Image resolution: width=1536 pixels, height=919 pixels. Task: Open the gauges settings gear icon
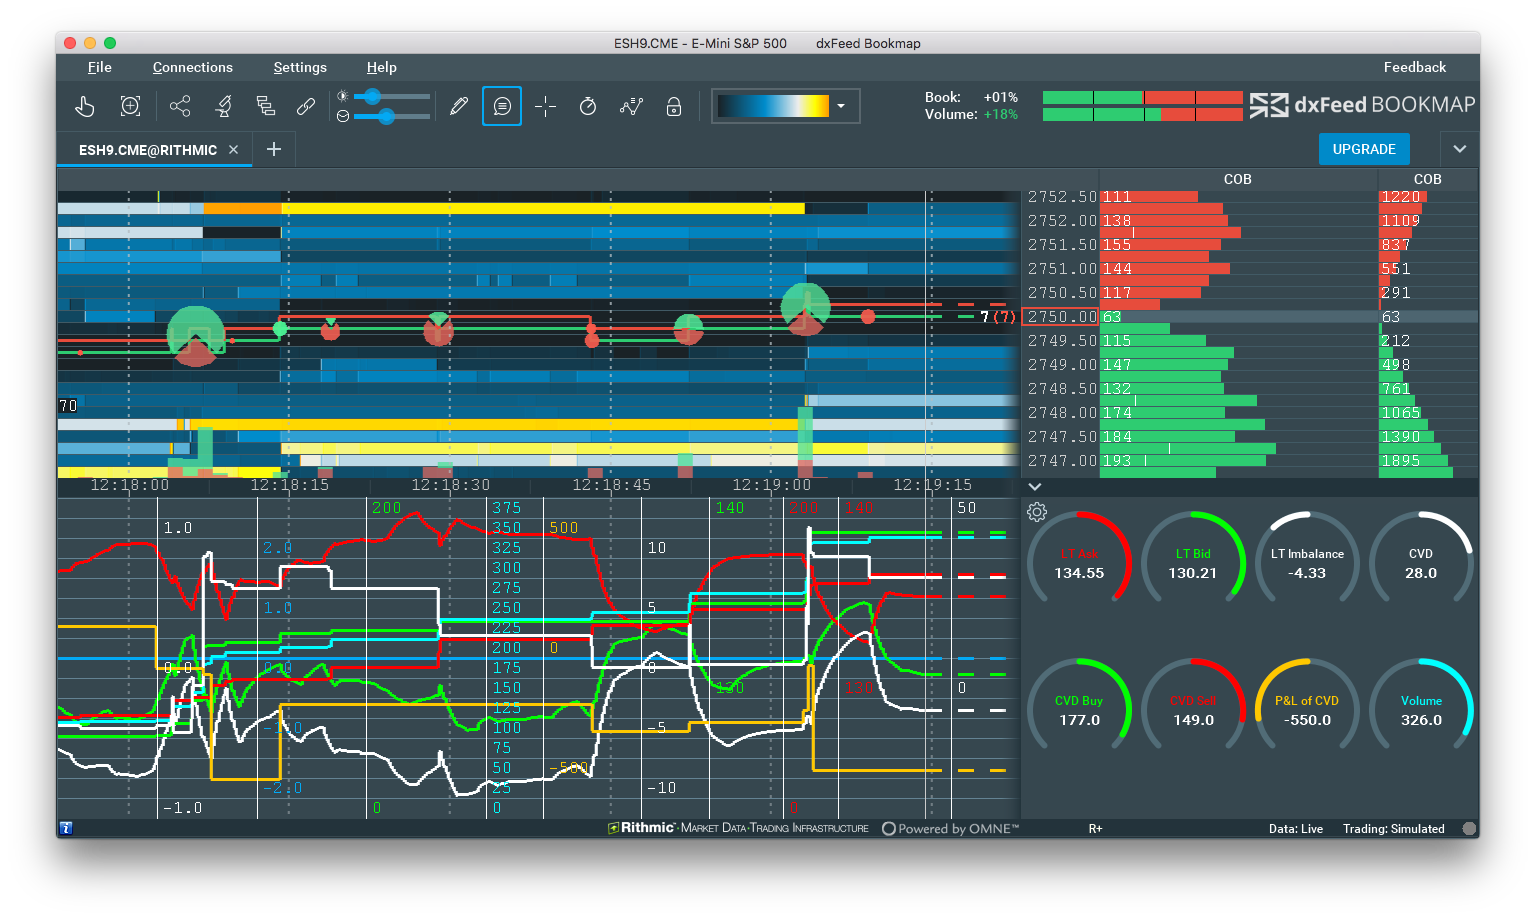pos(1037,512)
